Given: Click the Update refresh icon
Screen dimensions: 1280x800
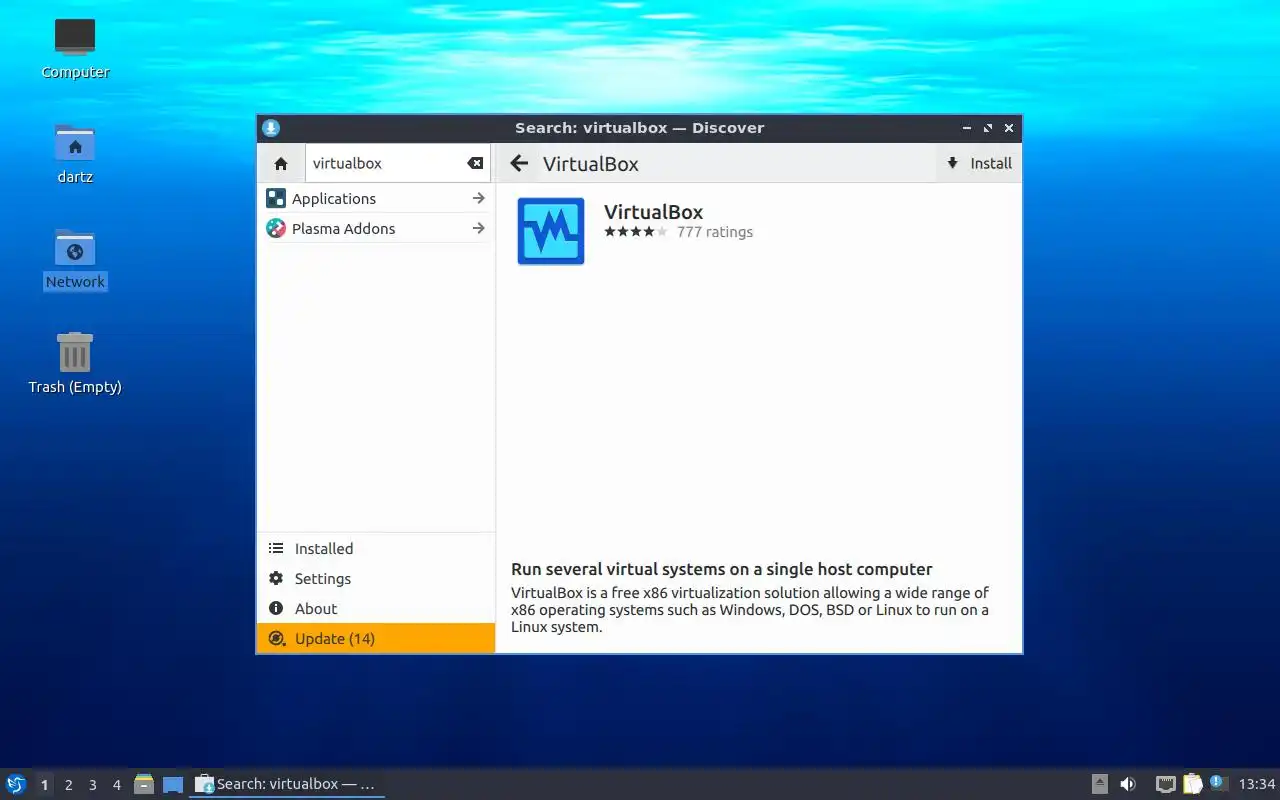Looking at the screenshot, I should 276,638.
